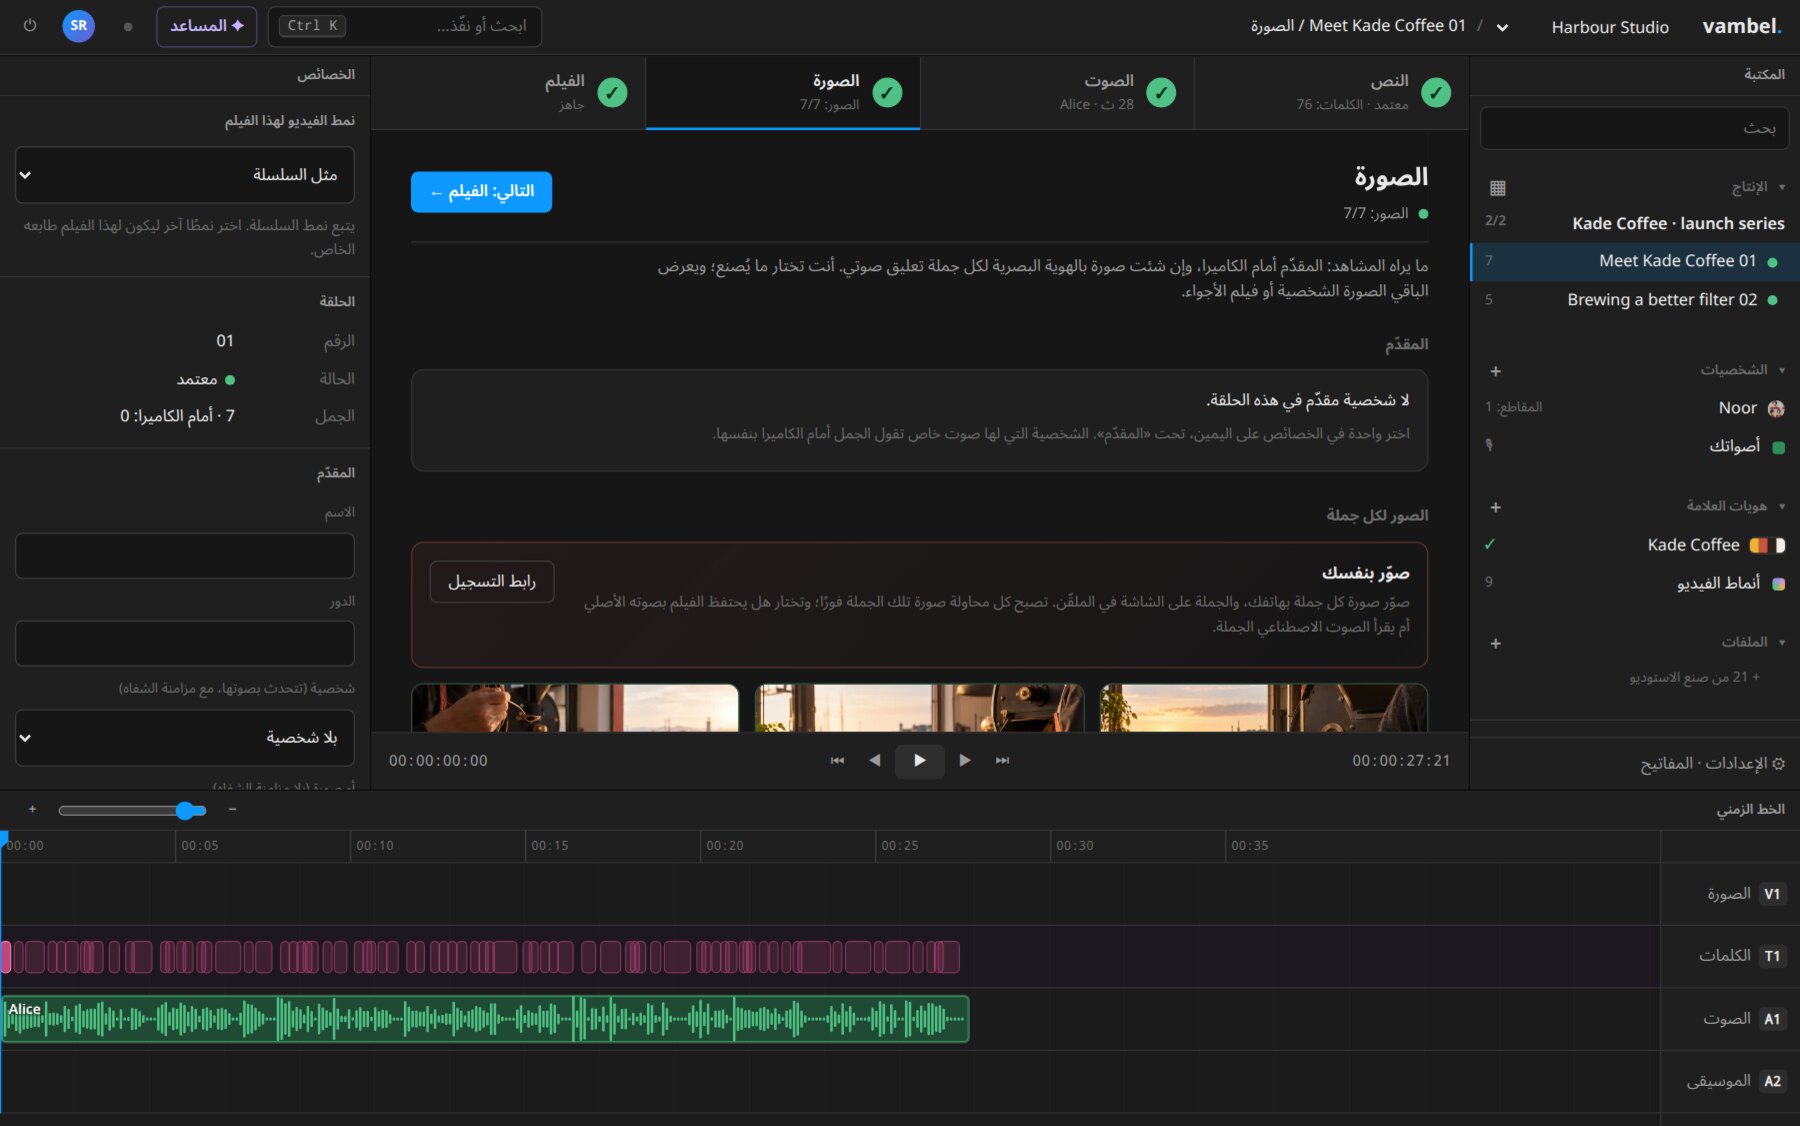Click the 00:10 timeline ruler mark
This screenshot has height=1126, width=1800.
point(375,846)
